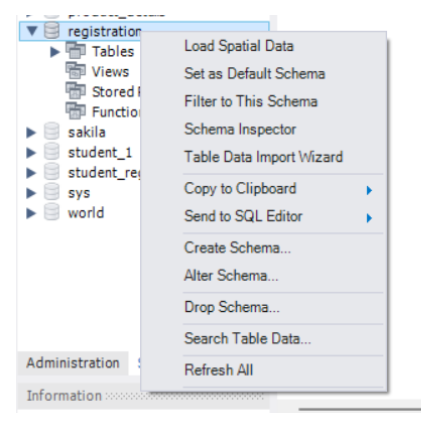
Task: Expand the Tables node under registration
Action: click(x=55, y=52)
